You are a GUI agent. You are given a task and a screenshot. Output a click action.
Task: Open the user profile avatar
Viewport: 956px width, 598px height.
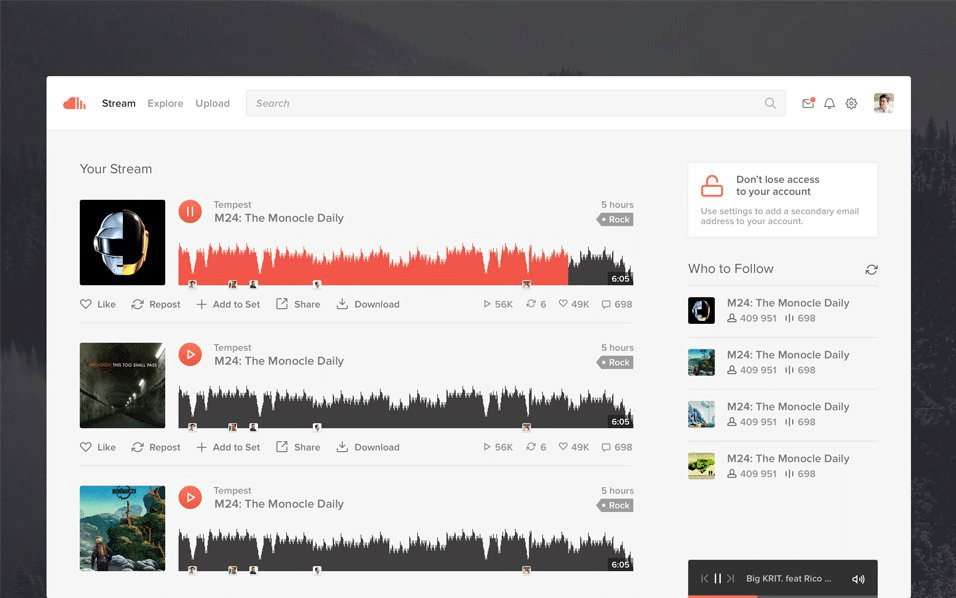coord(883,103)
